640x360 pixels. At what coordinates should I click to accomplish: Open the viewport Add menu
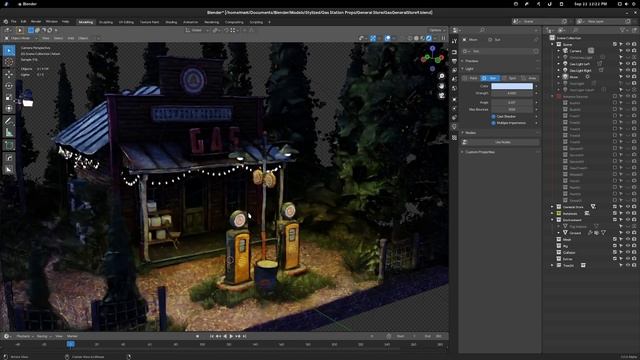tap(71, 38)
